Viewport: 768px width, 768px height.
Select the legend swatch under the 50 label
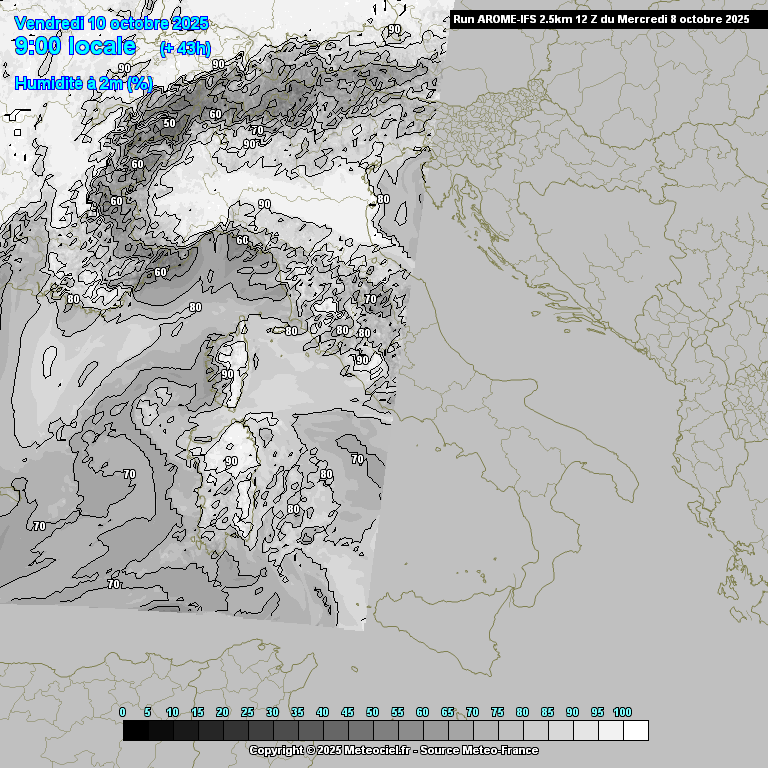(385, 731)
